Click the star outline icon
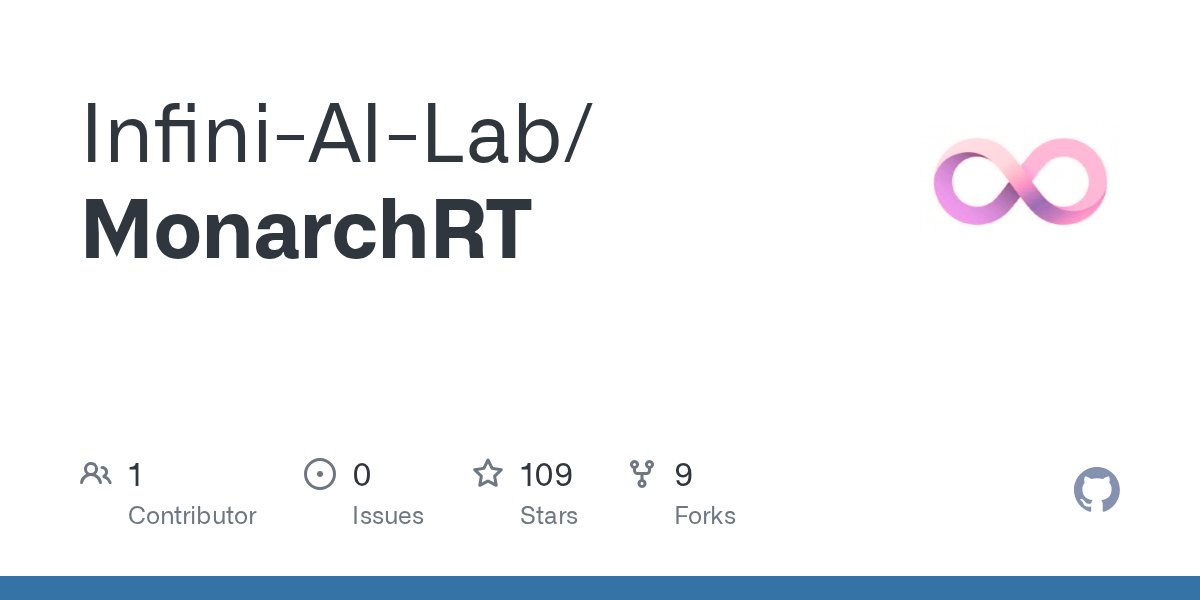This screenshot has height=600, width=1200. [488, 474]
